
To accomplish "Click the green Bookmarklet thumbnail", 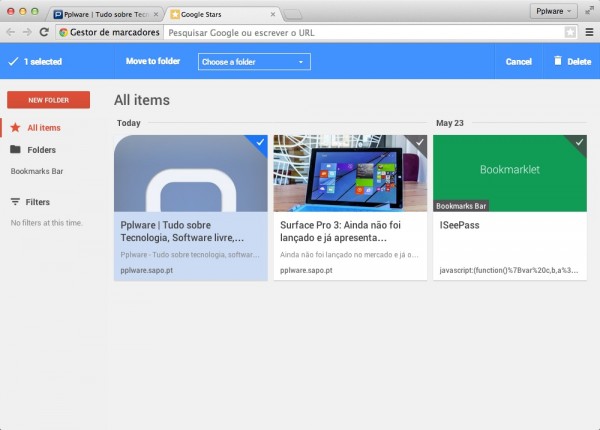I will click(x=510, y=173).
